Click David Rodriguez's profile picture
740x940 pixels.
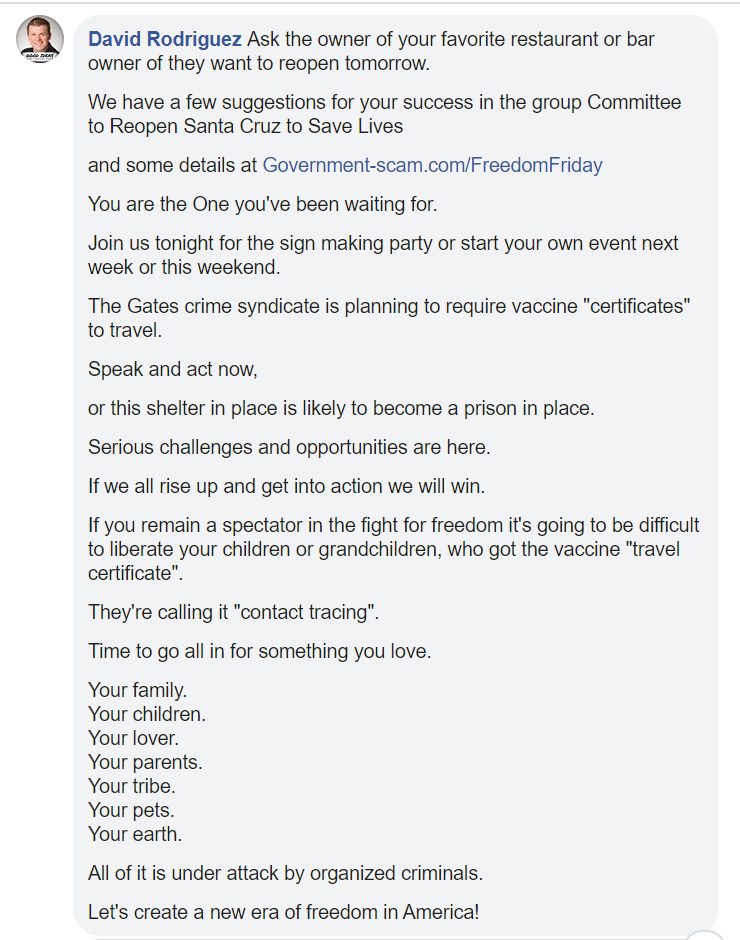click(41, 39)
